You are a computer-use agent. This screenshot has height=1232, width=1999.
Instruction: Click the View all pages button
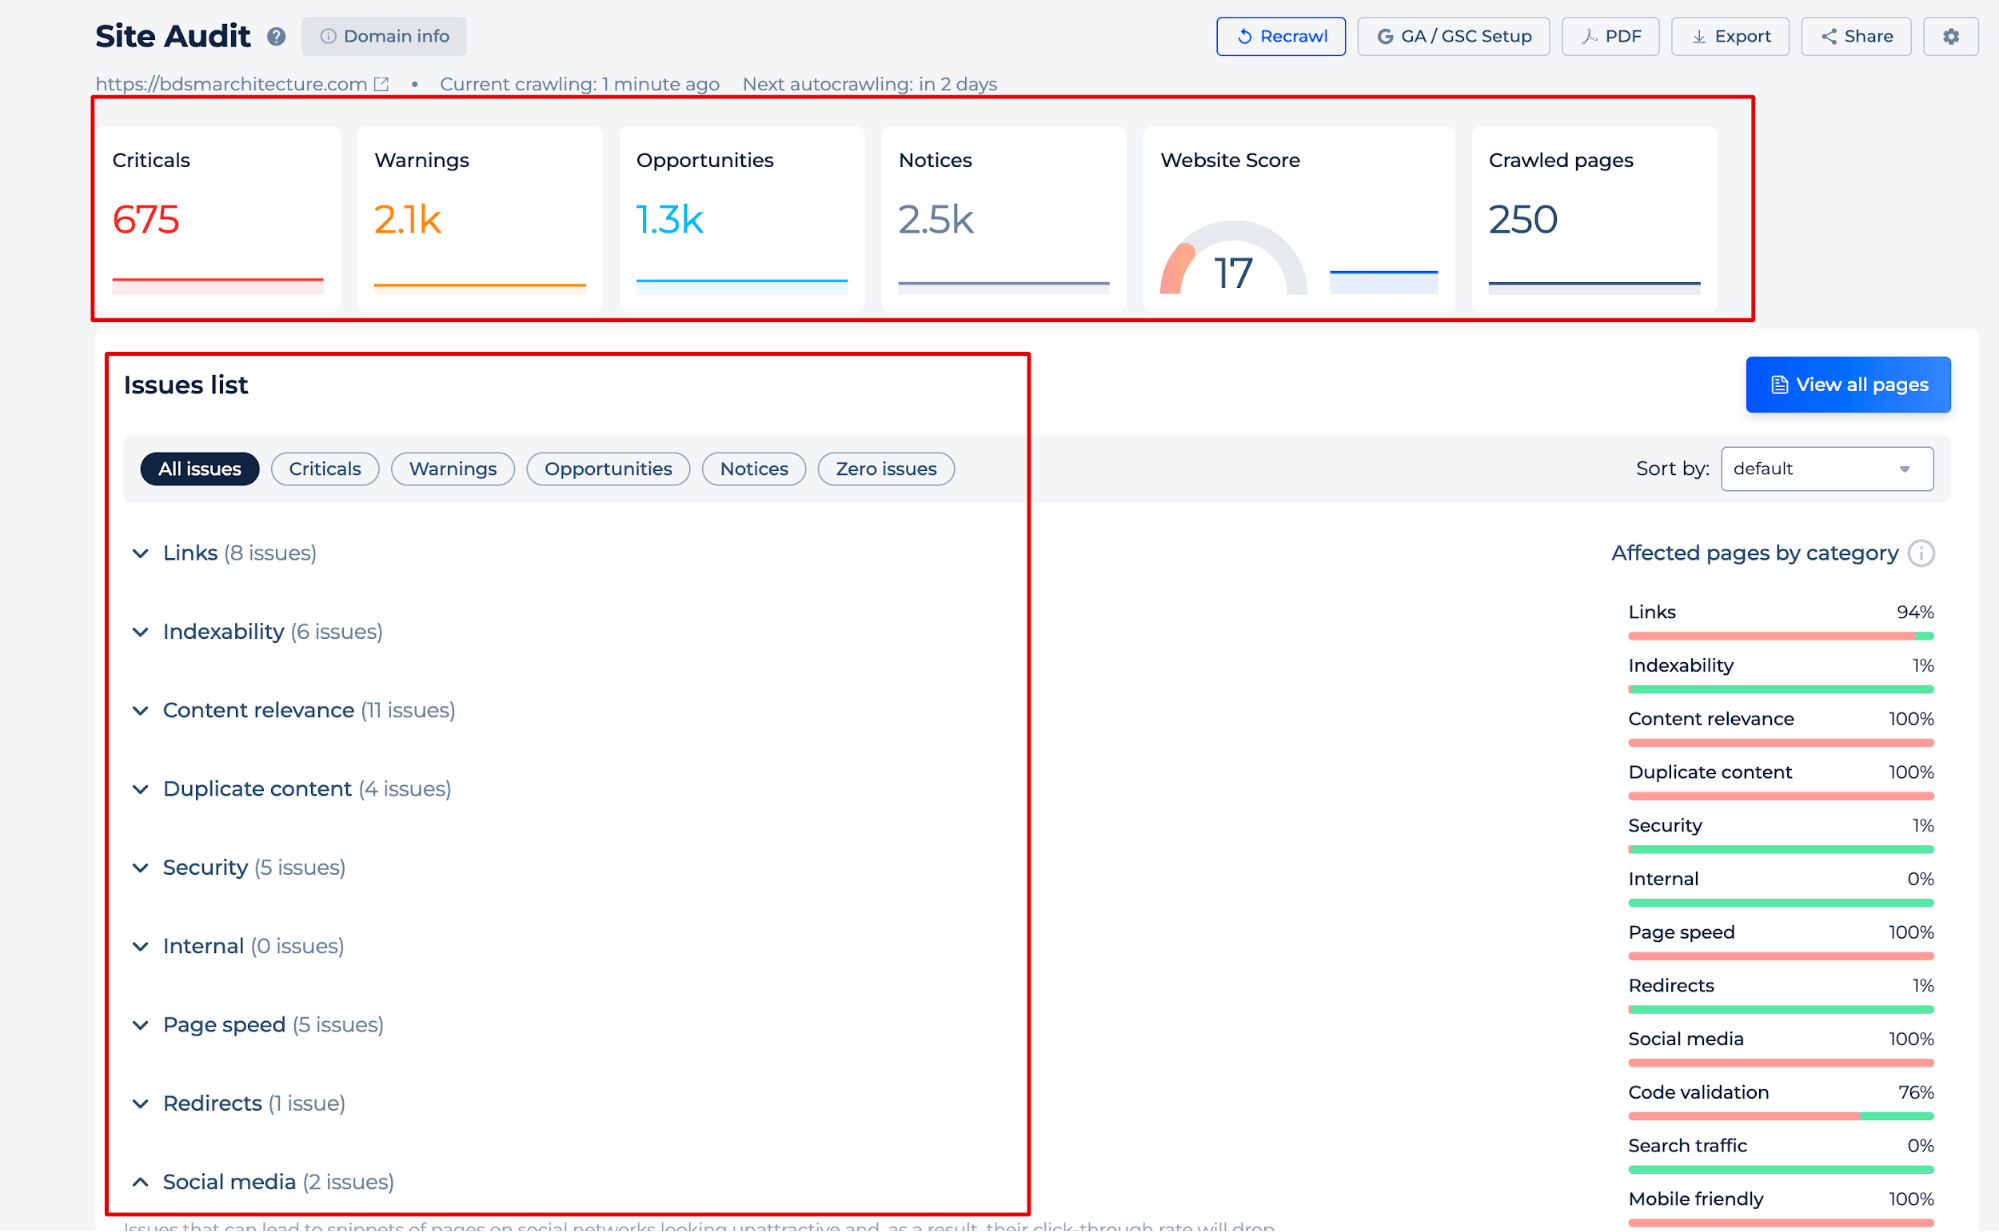1848,384
